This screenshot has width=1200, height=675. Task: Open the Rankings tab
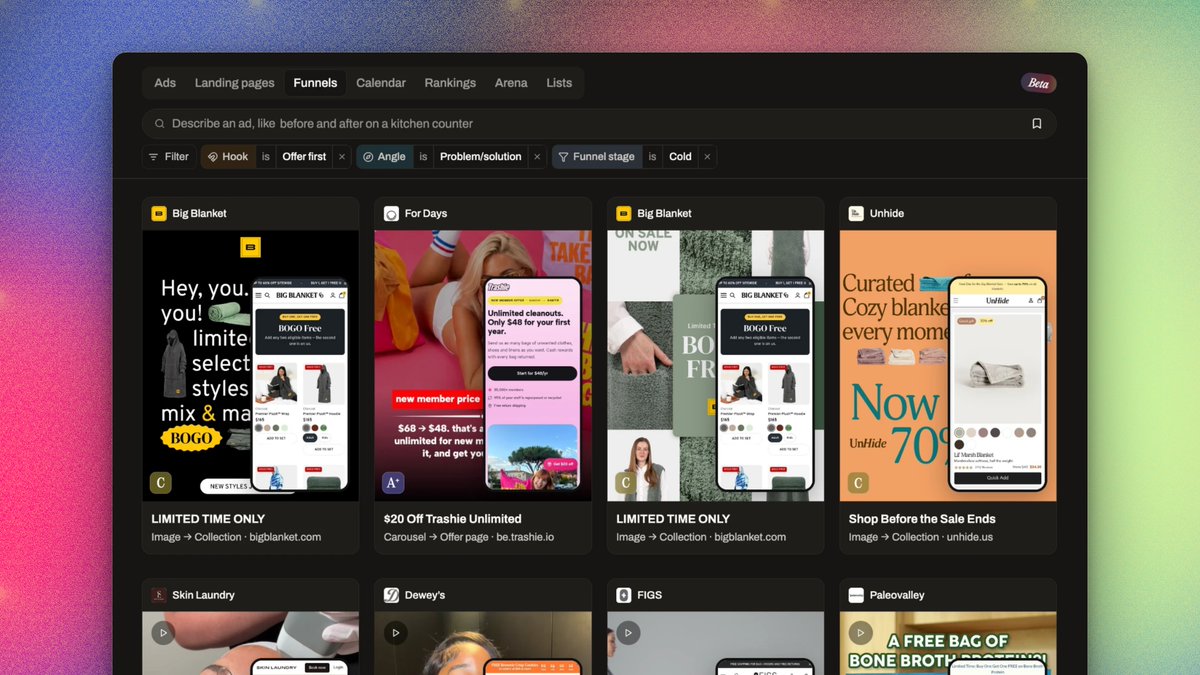click(450, 83)
